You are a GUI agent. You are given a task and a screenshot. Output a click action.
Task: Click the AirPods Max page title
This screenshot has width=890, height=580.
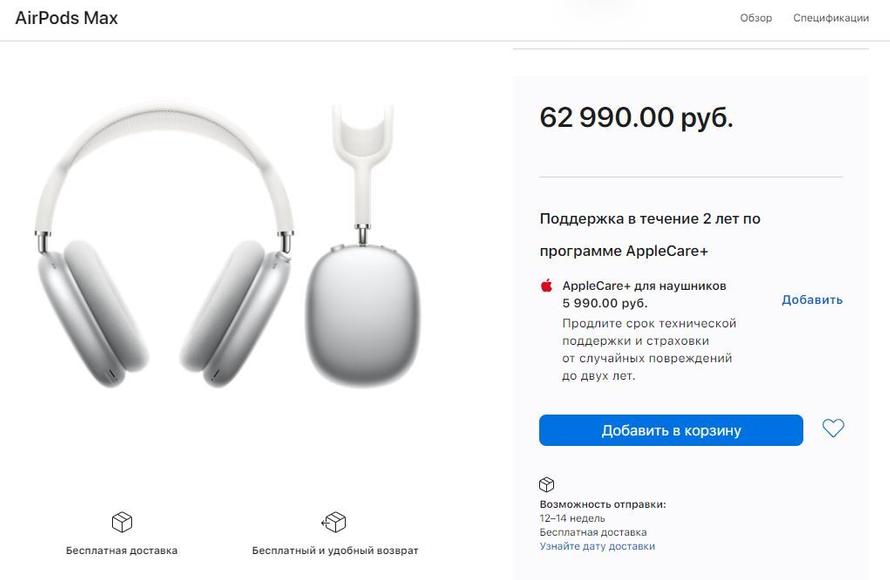point(66,18)
